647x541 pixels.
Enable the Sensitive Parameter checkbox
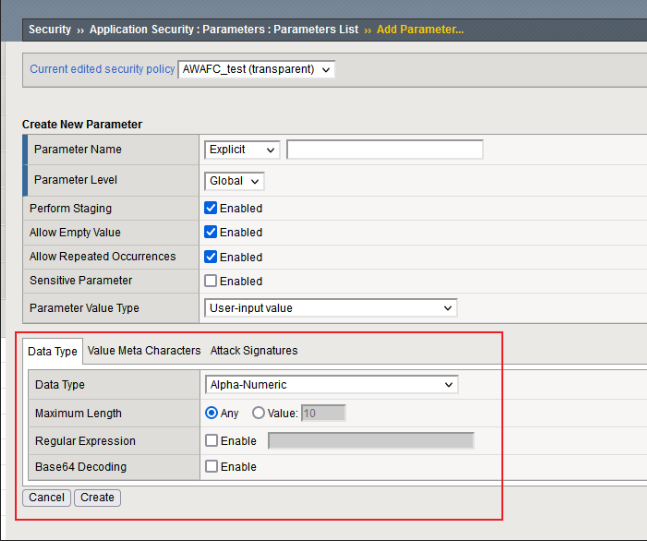[x=211, y=281]
